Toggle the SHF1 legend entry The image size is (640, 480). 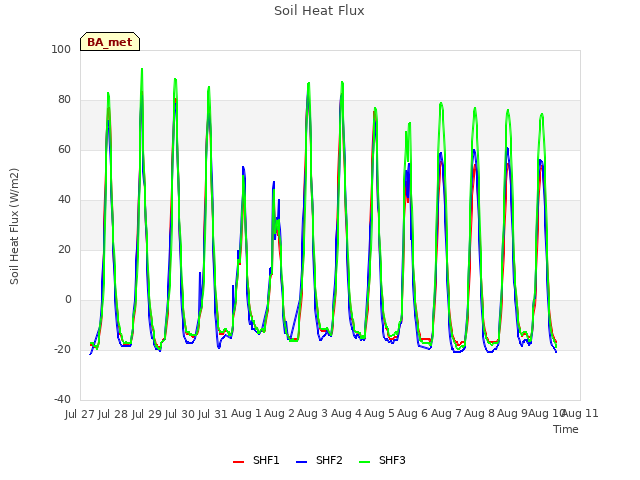pyautogui.click(x=256, y=461)
